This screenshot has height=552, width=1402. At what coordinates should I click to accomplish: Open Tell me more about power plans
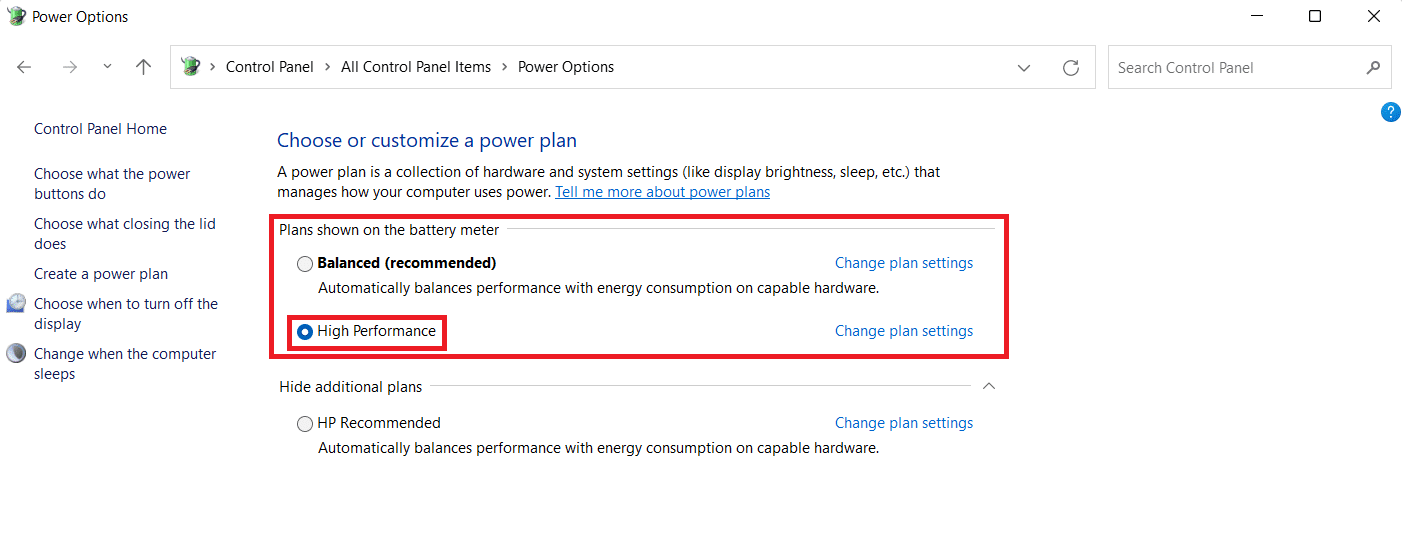pyautogui.click(x=662, y=192)
